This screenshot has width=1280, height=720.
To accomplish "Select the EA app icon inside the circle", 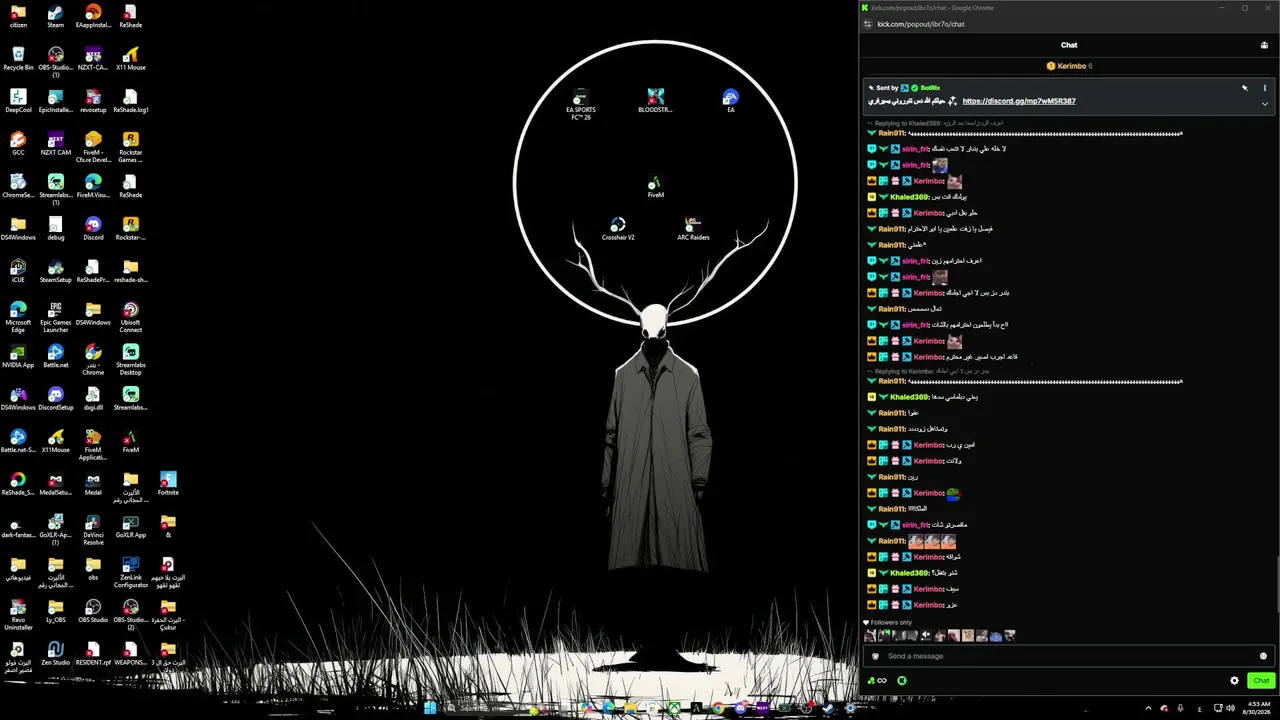I will (x=731, y=101).
